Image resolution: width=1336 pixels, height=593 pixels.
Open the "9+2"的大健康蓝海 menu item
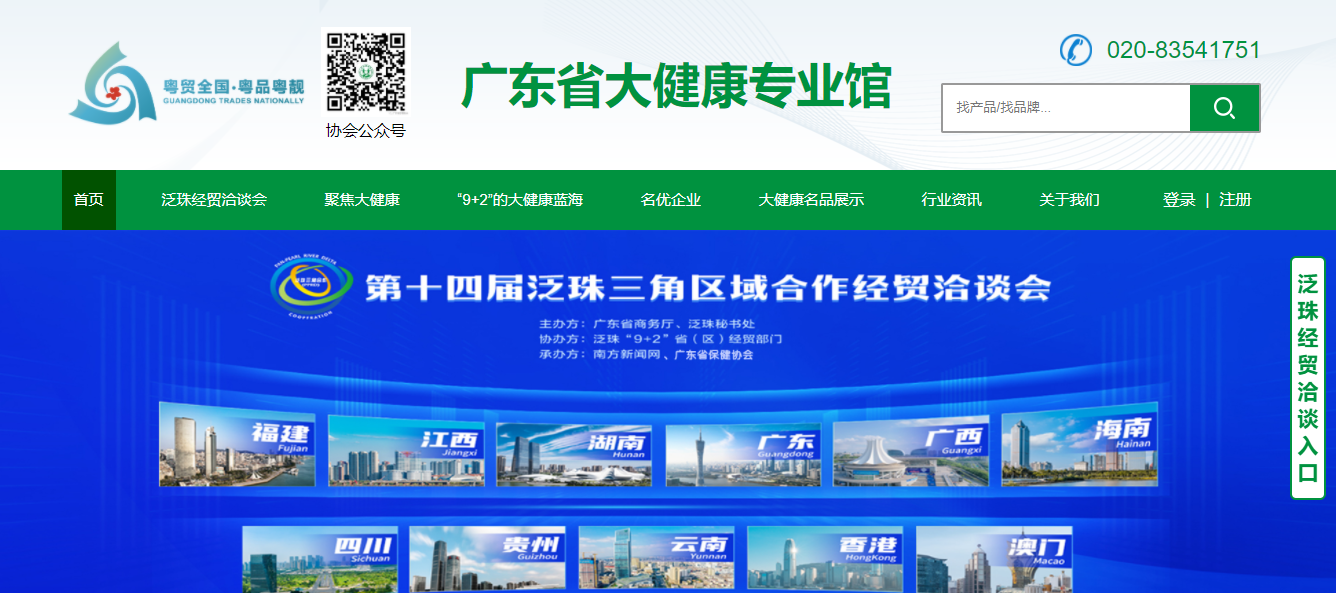point(520,200)
